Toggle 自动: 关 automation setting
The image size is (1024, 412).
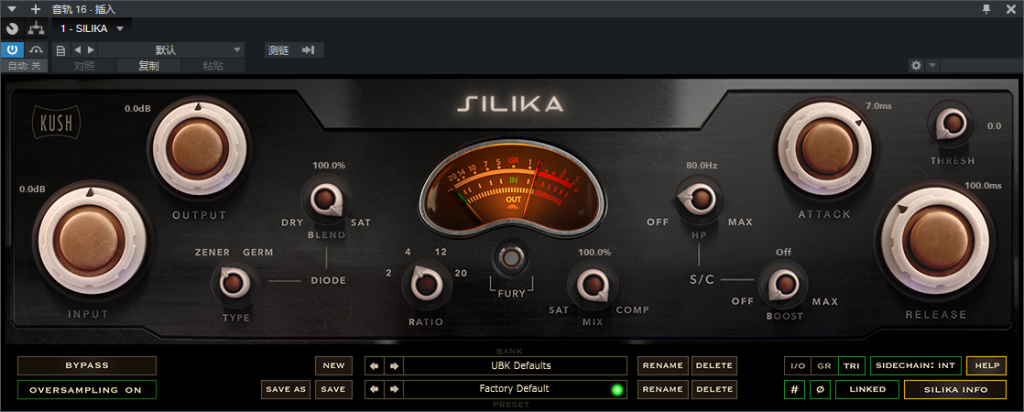pos(24,66)
